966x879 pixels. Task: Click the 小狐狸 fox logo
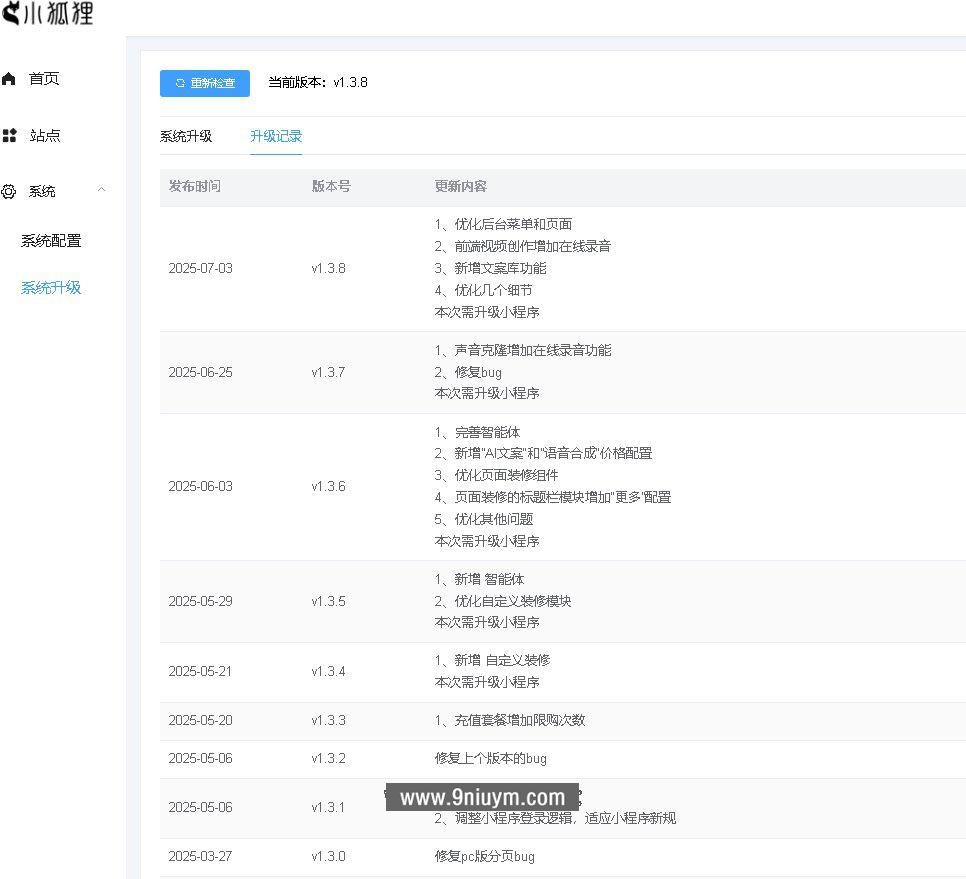pos(12,13)
